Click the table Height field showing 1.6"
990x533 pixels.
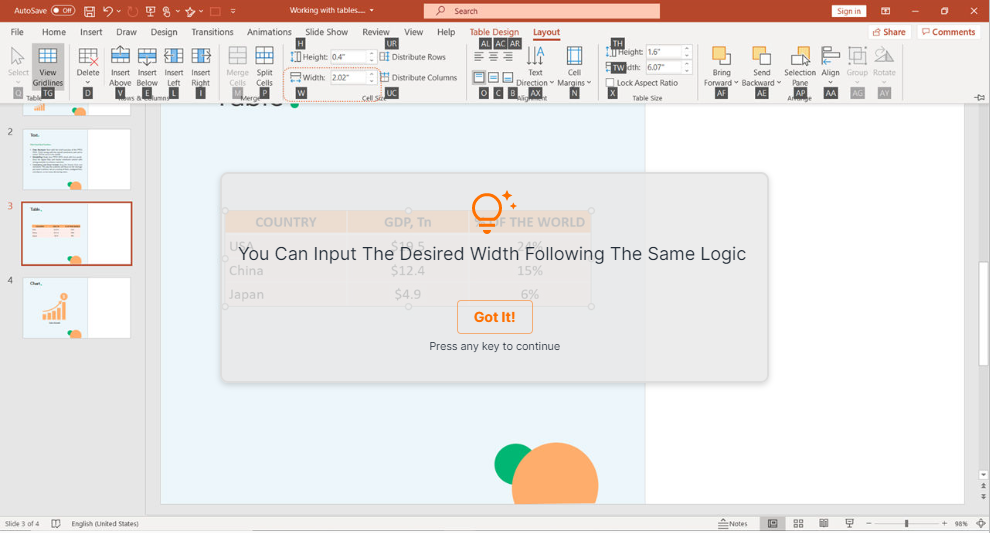[664, 52]
